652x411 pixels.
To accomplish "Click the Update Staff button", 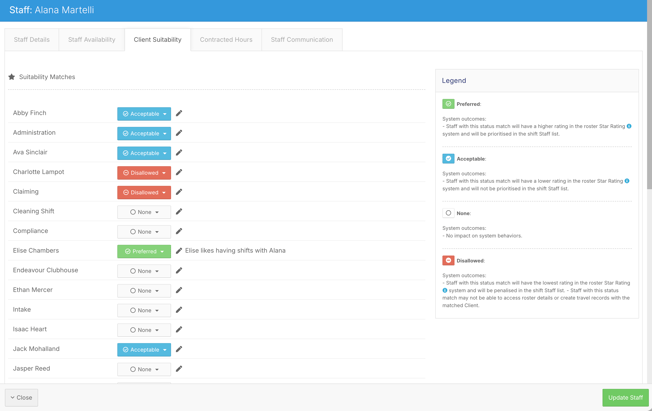I will 625,398.
